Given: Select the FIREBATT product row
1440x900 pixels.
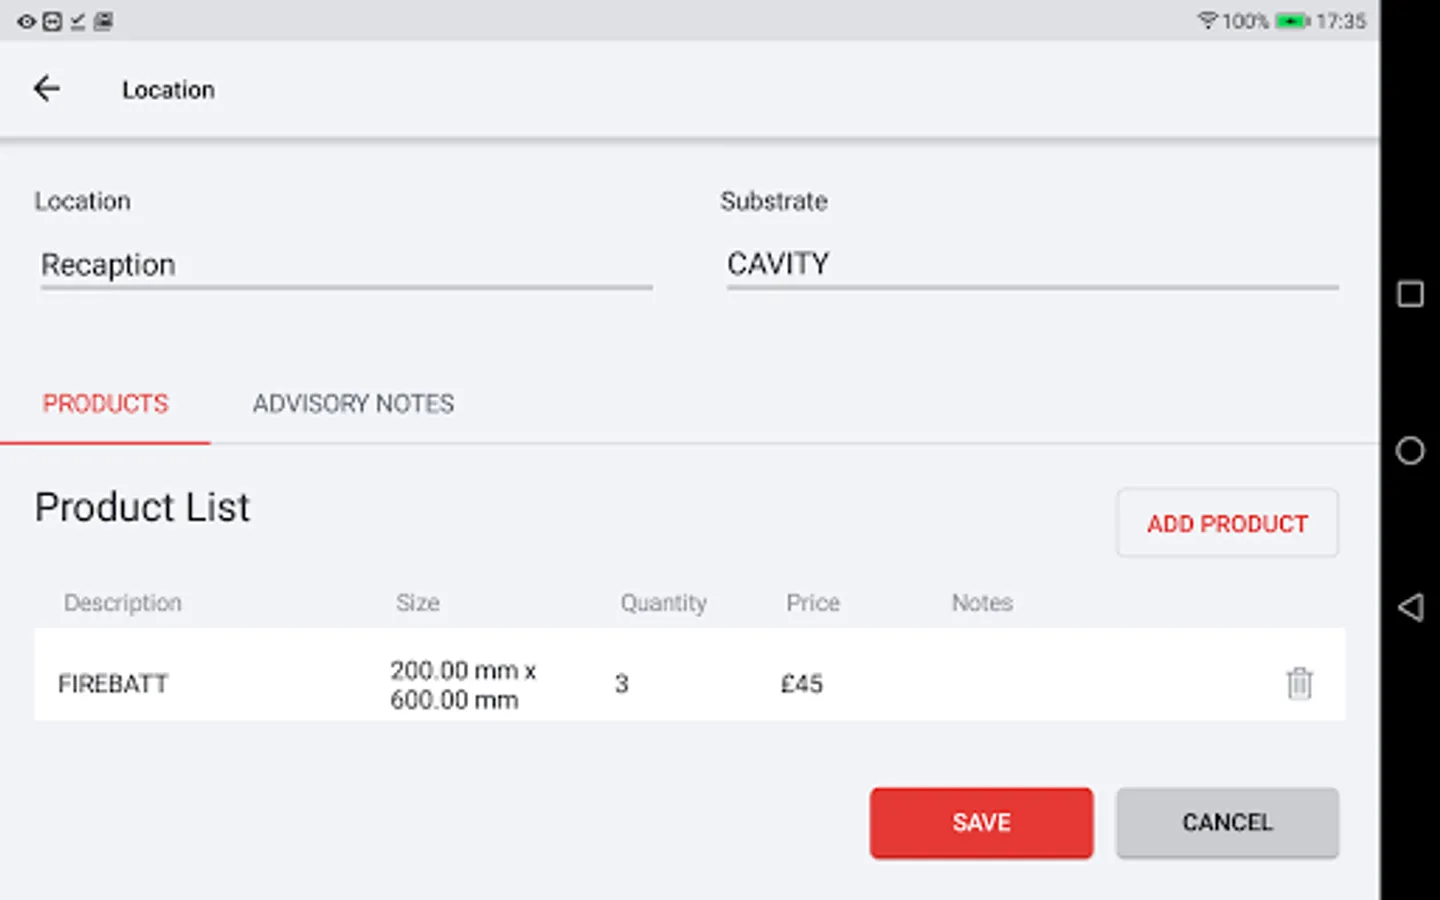Looking at the screenshot, I should (x=113, y=684).
